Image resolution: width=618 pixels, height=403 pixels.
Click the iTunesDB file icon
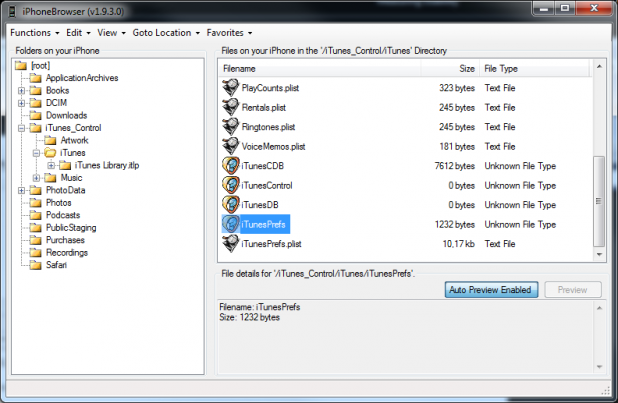(x=231, y=204)
